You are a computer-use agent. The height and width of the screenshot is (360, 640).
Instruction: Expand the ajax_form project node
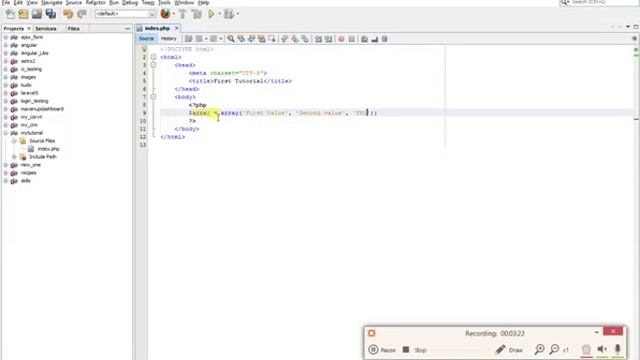tap(6, 37)
